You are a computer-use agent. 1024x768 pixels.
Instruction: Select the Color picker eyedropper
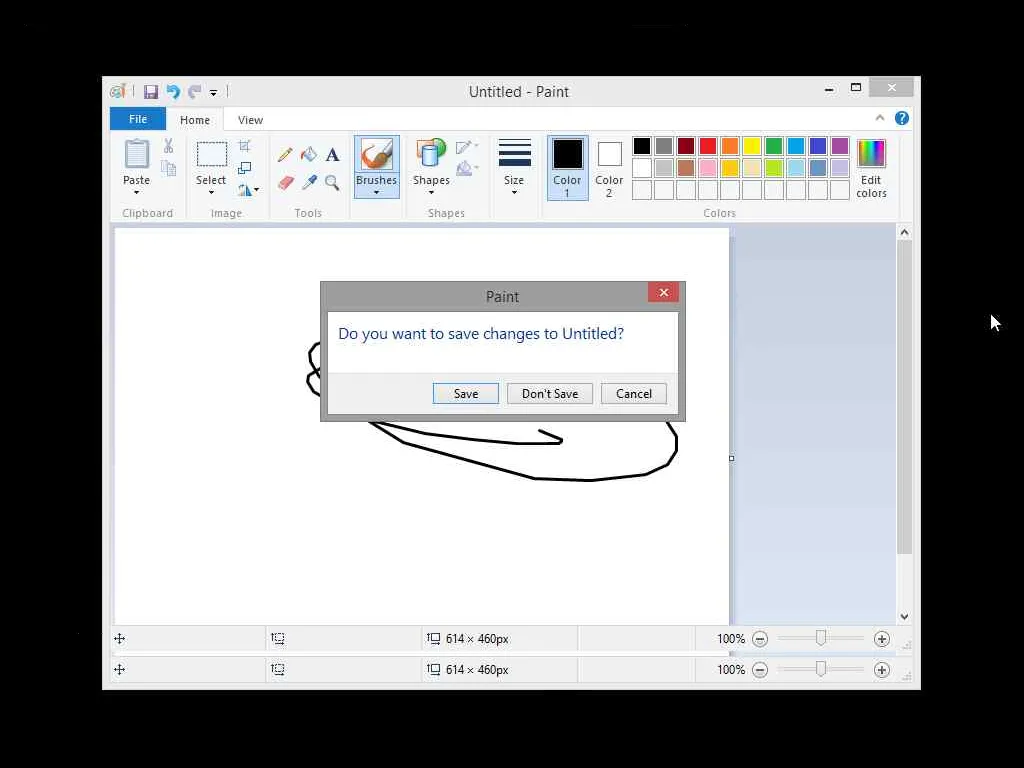[x=309, y=182]
